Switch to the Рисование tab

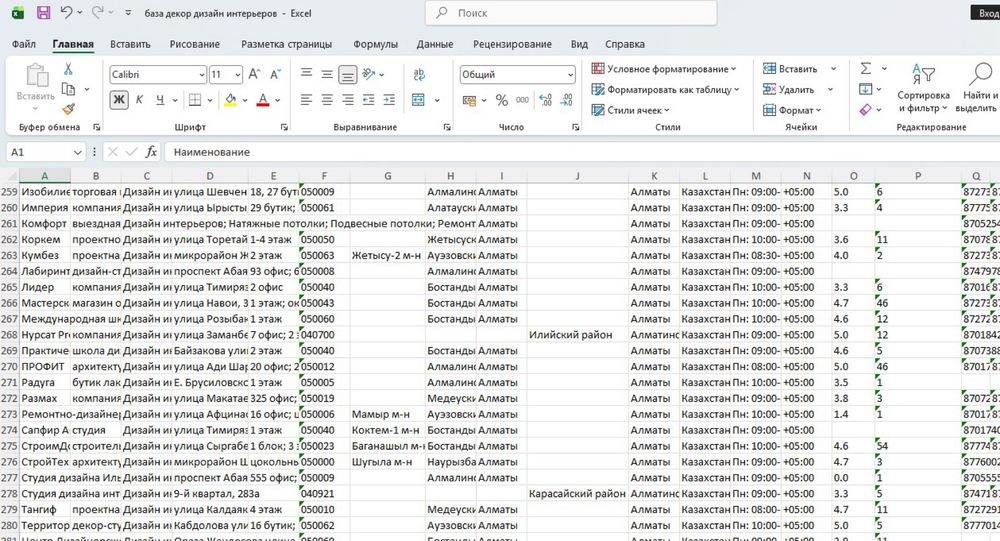pos(195,44)
